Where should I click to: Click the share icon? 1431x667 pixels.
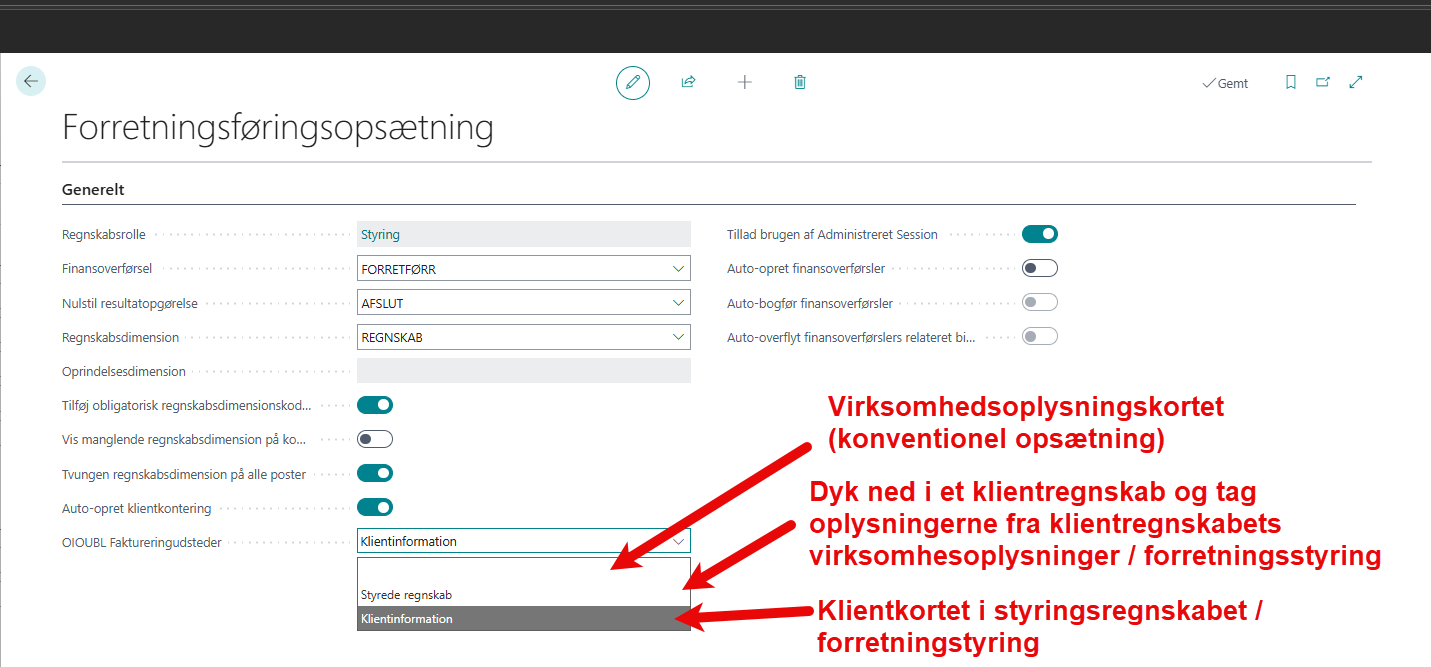coord(688,83)
